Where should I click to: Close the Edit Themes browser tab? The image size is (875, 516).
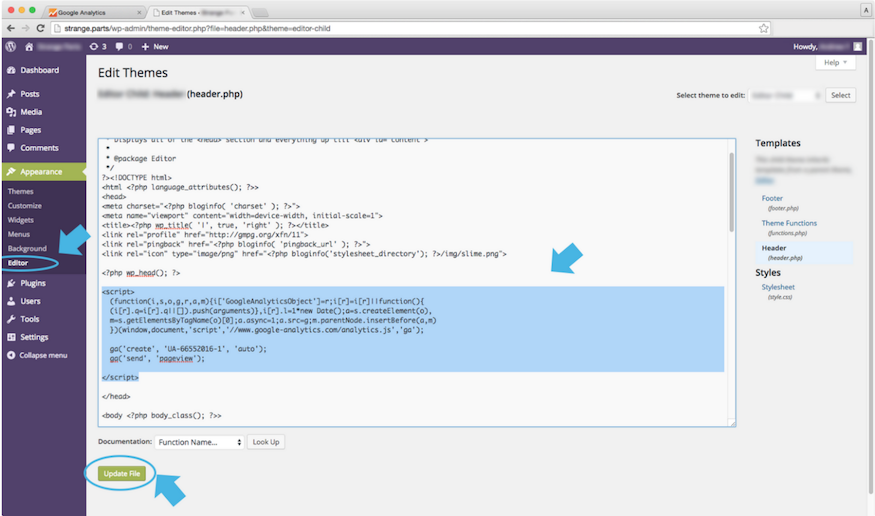pos(243,12)
